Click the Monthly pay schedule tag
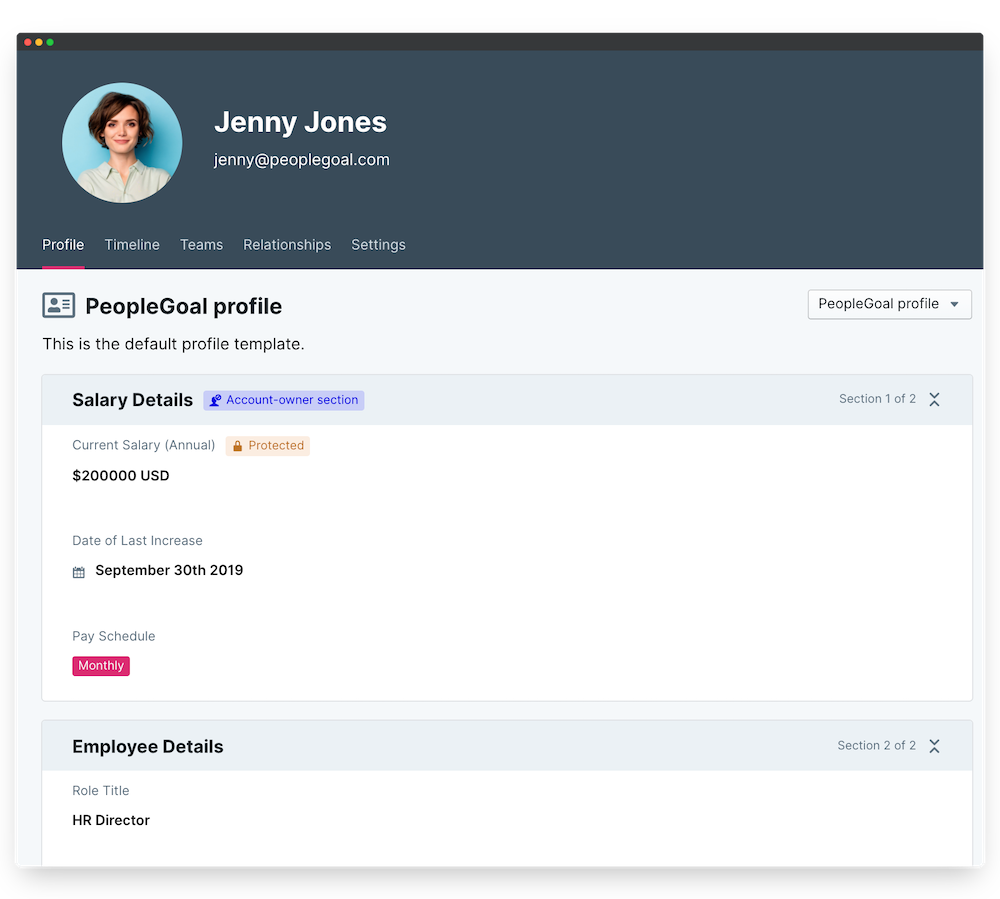The image size is (1000, 899). [101, 666]
